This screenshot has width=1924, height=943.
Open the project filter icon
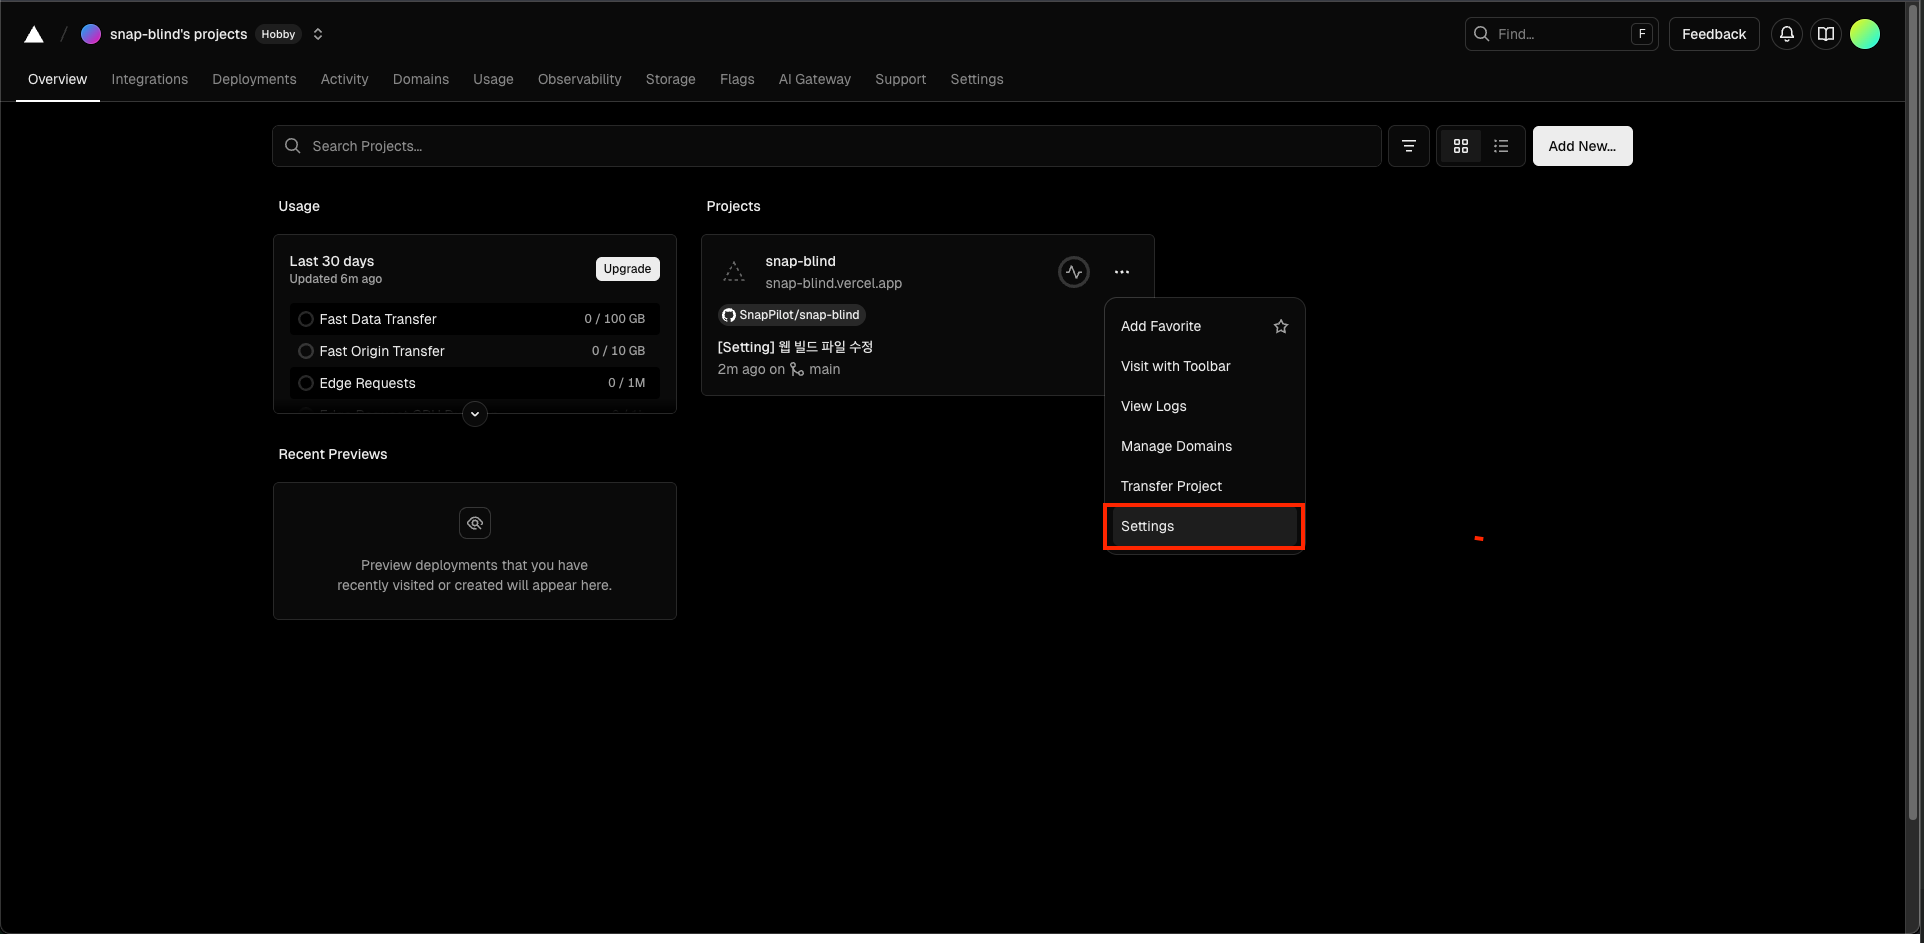1408,146
